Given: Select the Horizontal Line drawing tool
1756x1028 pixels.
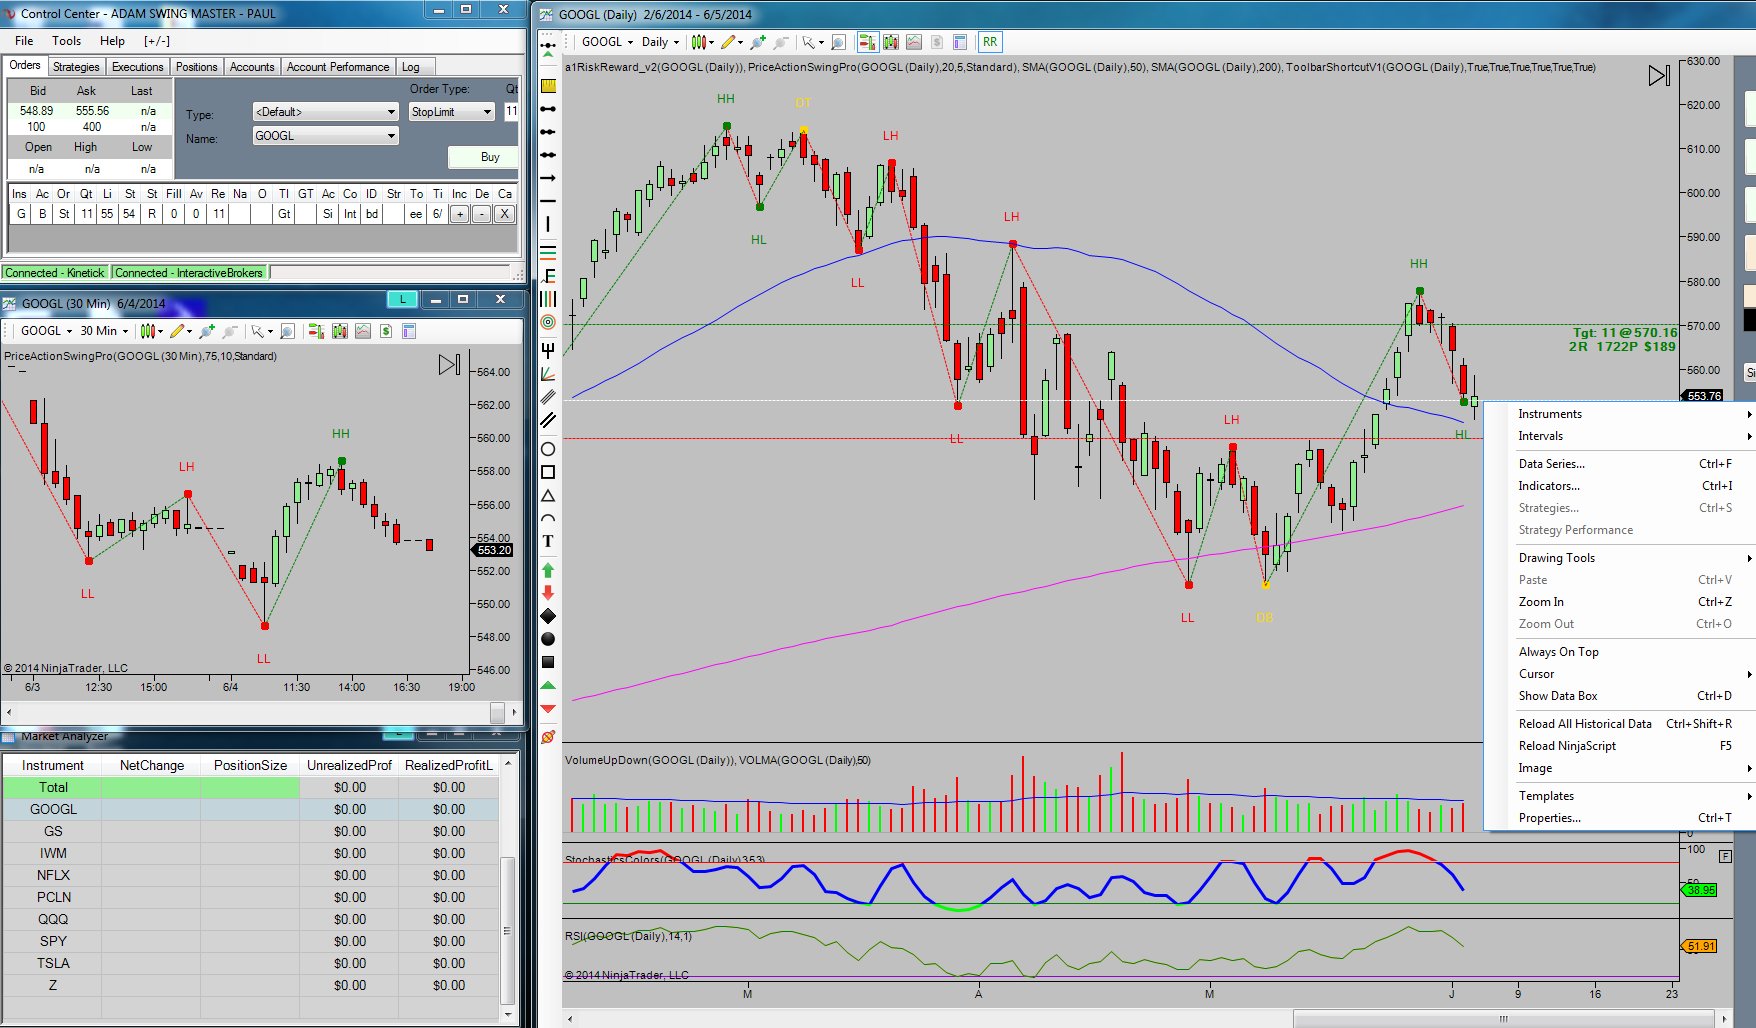Looking at the screenshot, I should pos(548,200).
